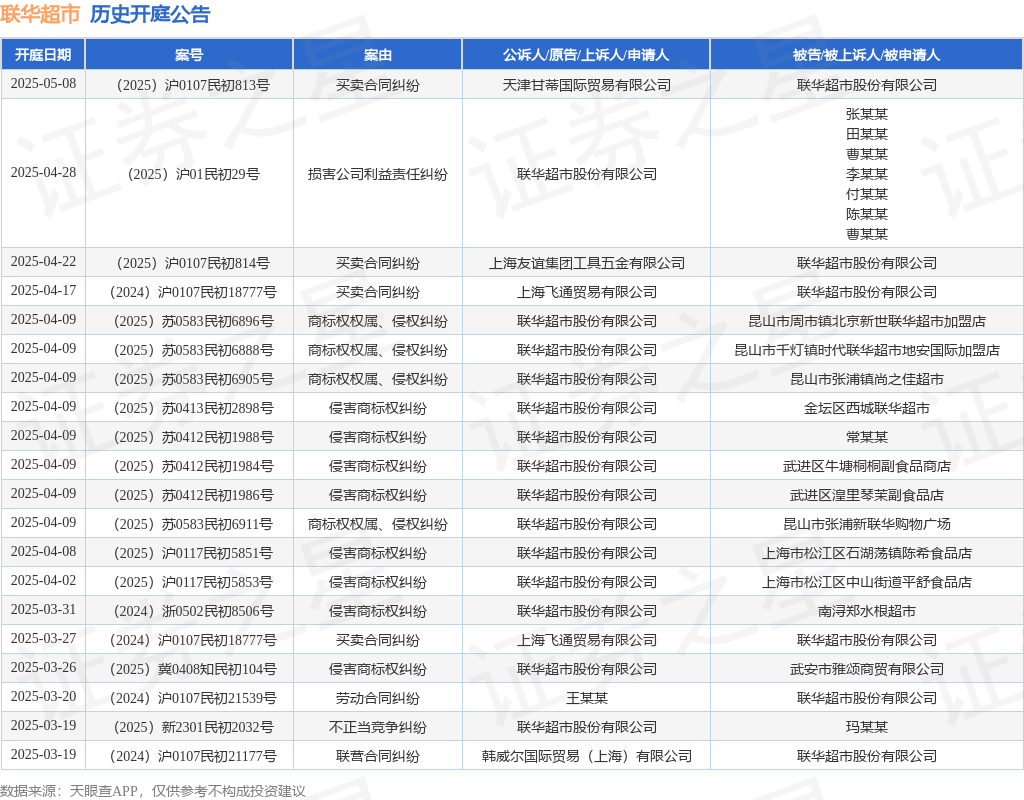
Task: Click the 案号 column header
Action: click(x=189, y=55)
